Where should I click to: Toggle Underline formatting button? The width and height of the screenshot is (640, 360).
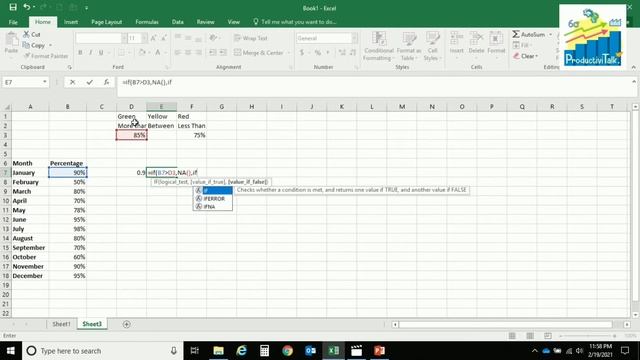point(101,53)
